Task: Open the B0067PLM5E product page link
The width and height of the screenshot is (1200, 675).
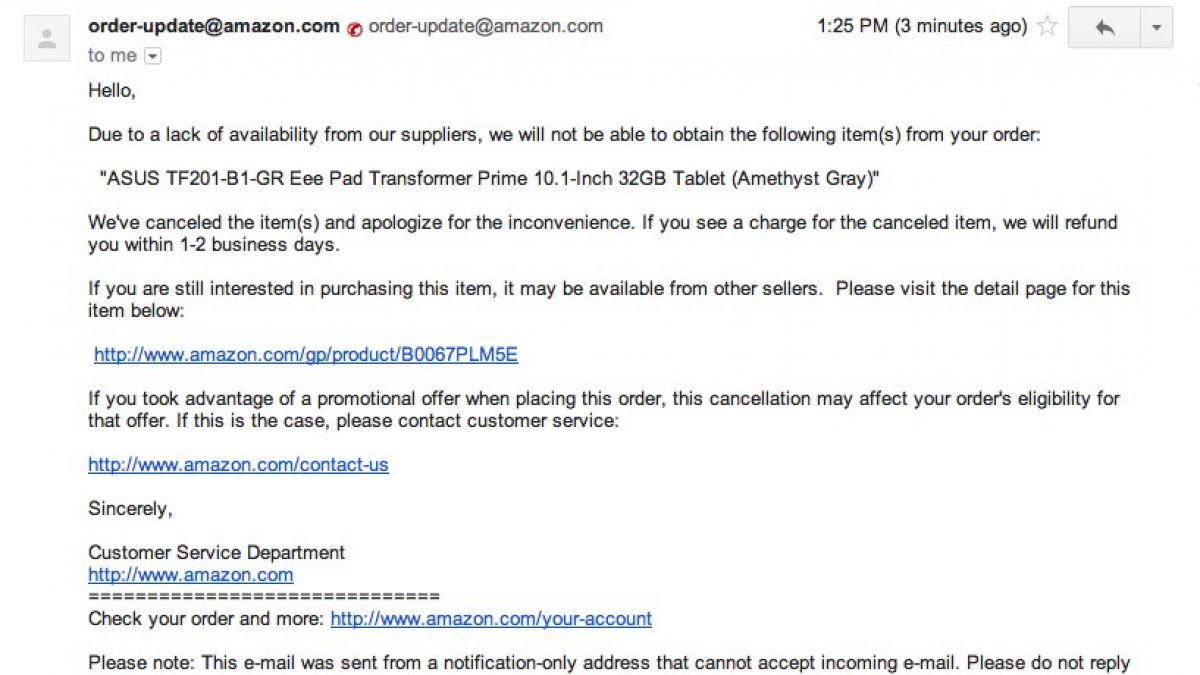Action: [x=306, y=354]
